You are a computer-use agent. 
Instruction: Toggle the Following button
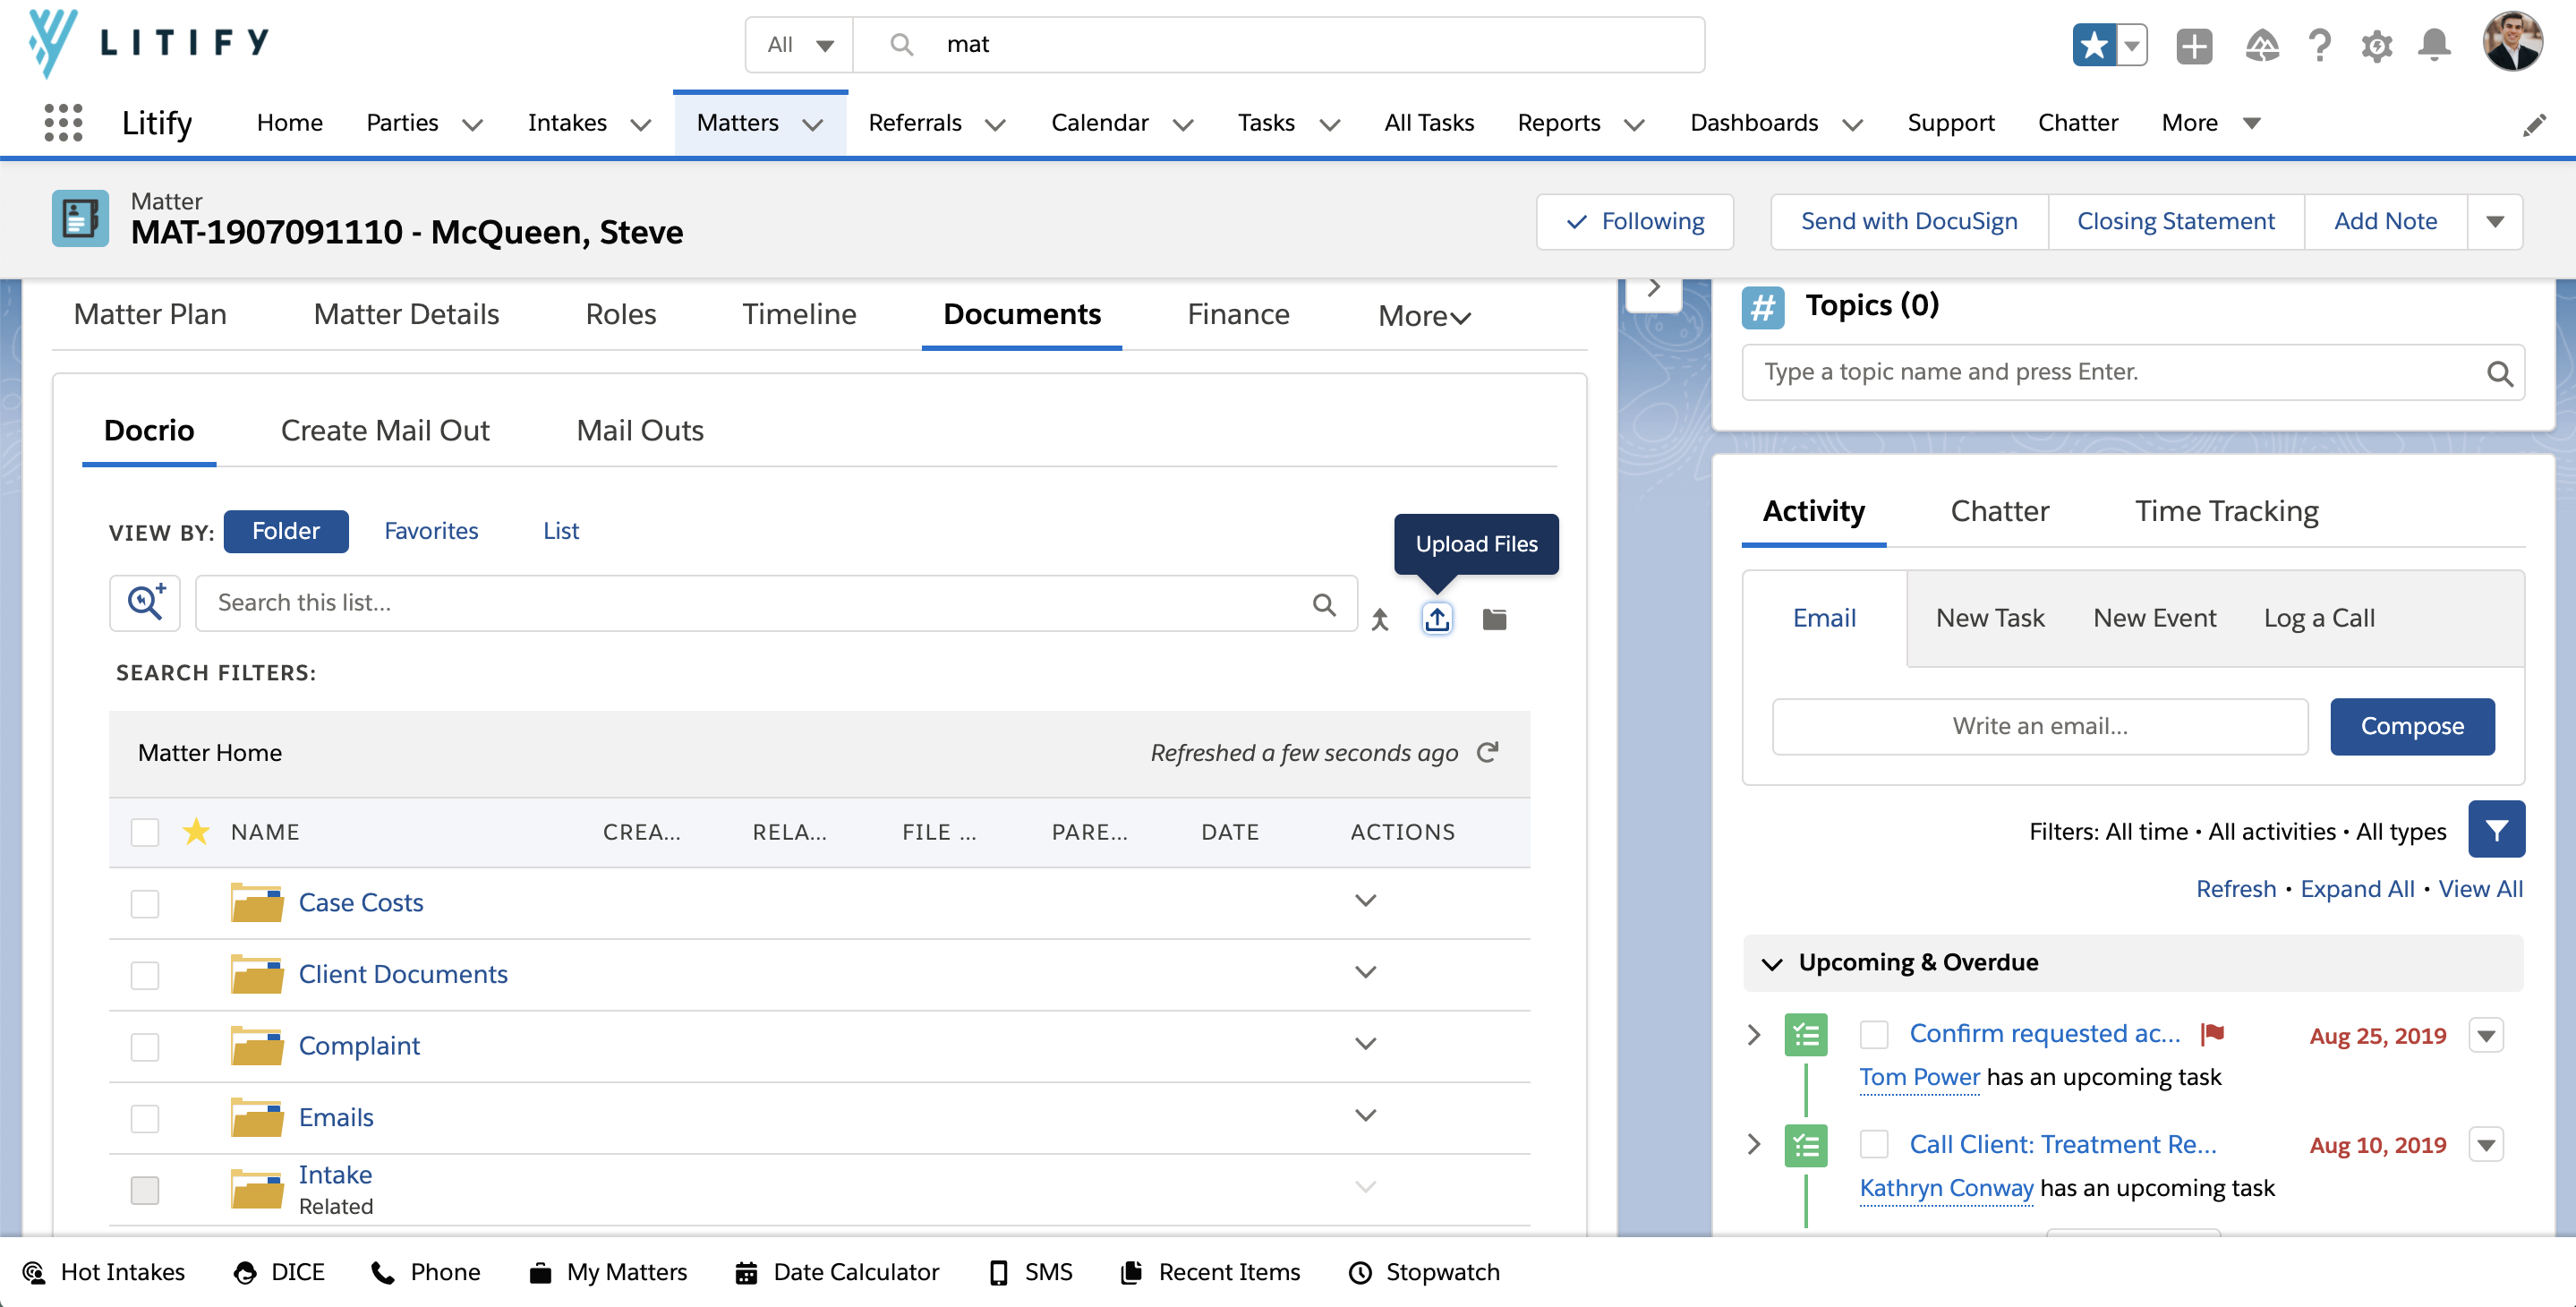(x=1634, y=221)
